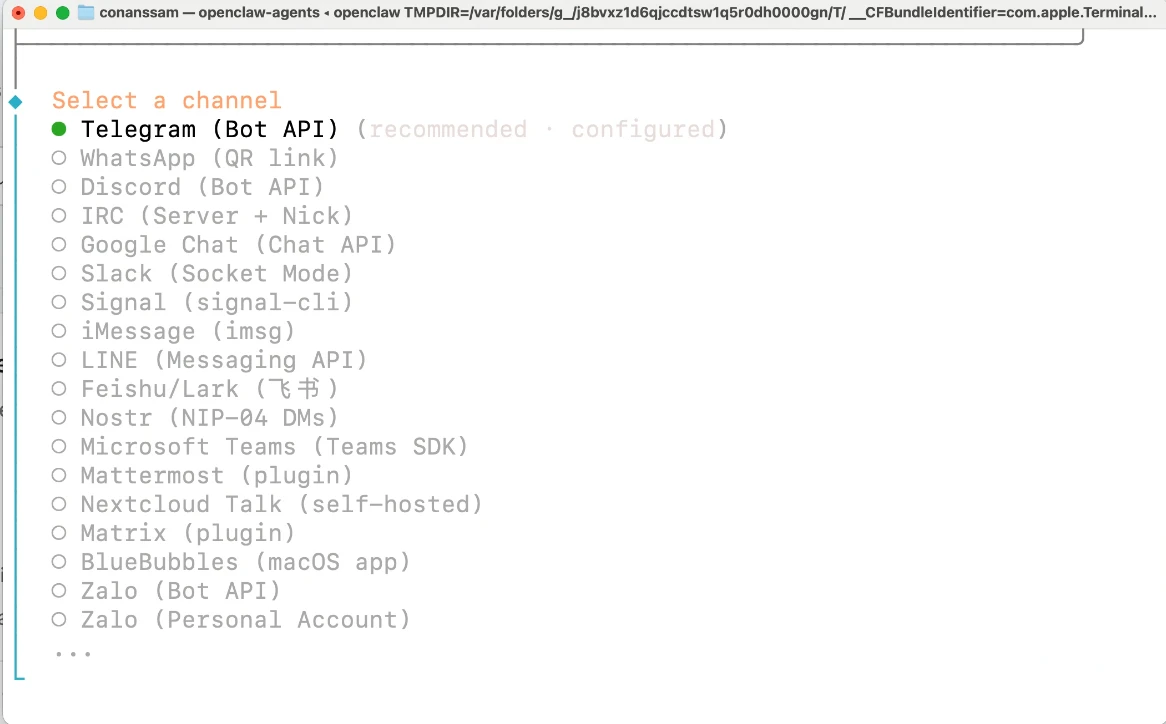Click the folder icon in title bar
This screenshot has width=1166, height=724.
(x=86, y=13)
